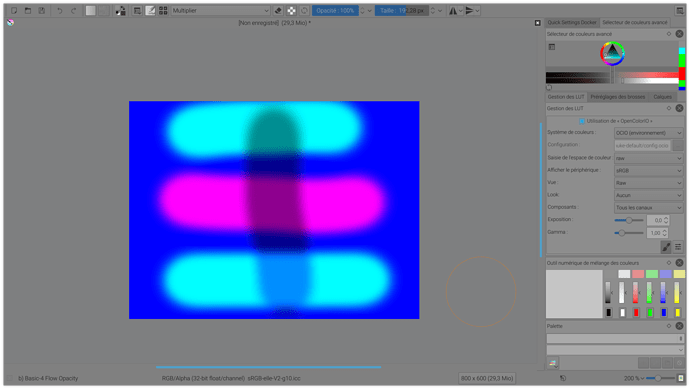Toggle preserve alpha mode
690x388 pixels.
point(291,11)
